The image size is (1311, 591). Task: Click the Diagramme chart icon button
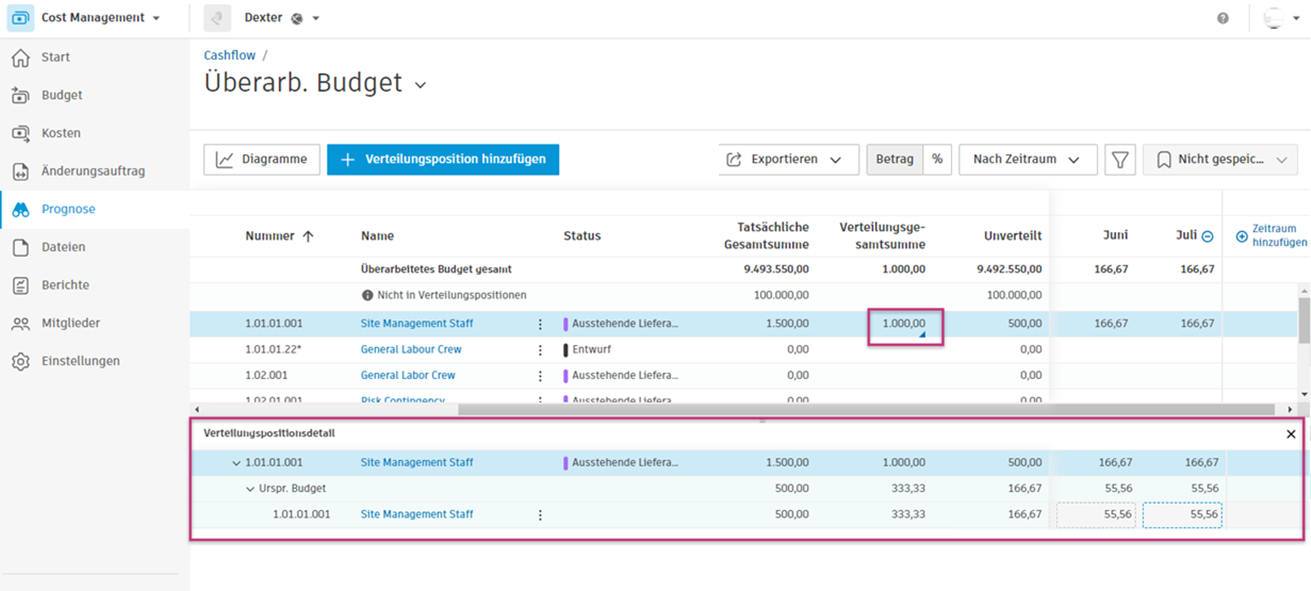(x=262, y=160)
